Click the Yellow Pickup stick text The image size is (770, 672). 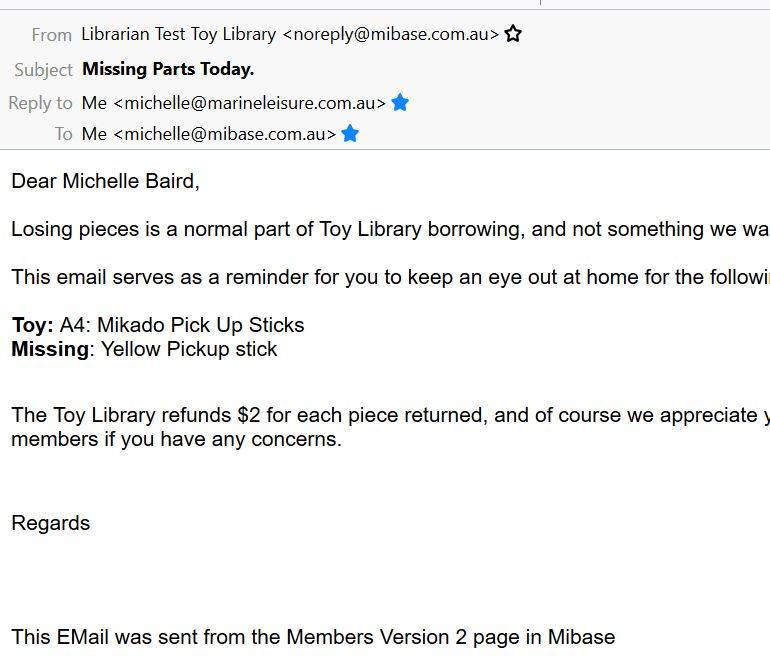pyautogui.click(x=189, y=349)
